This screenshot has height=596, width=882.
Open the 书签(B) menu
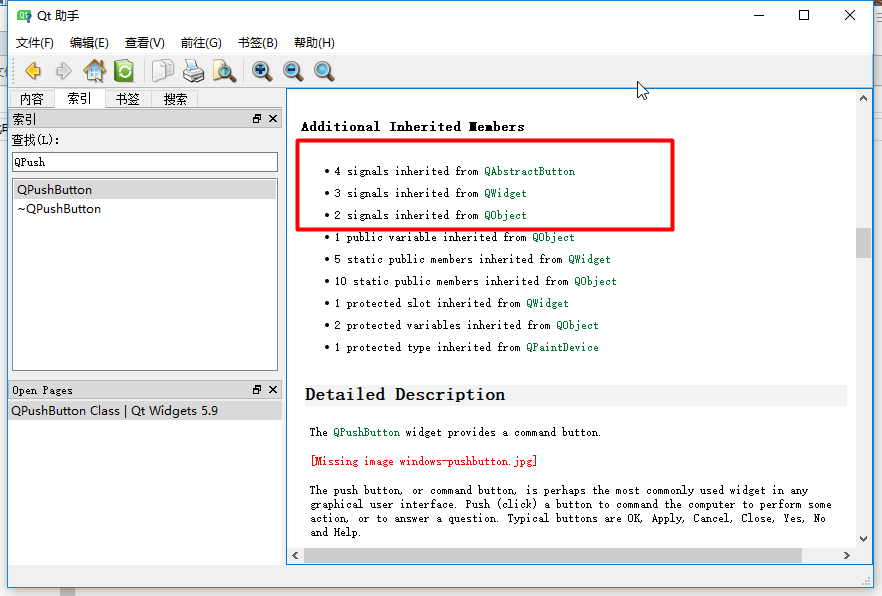coord(258,43)
